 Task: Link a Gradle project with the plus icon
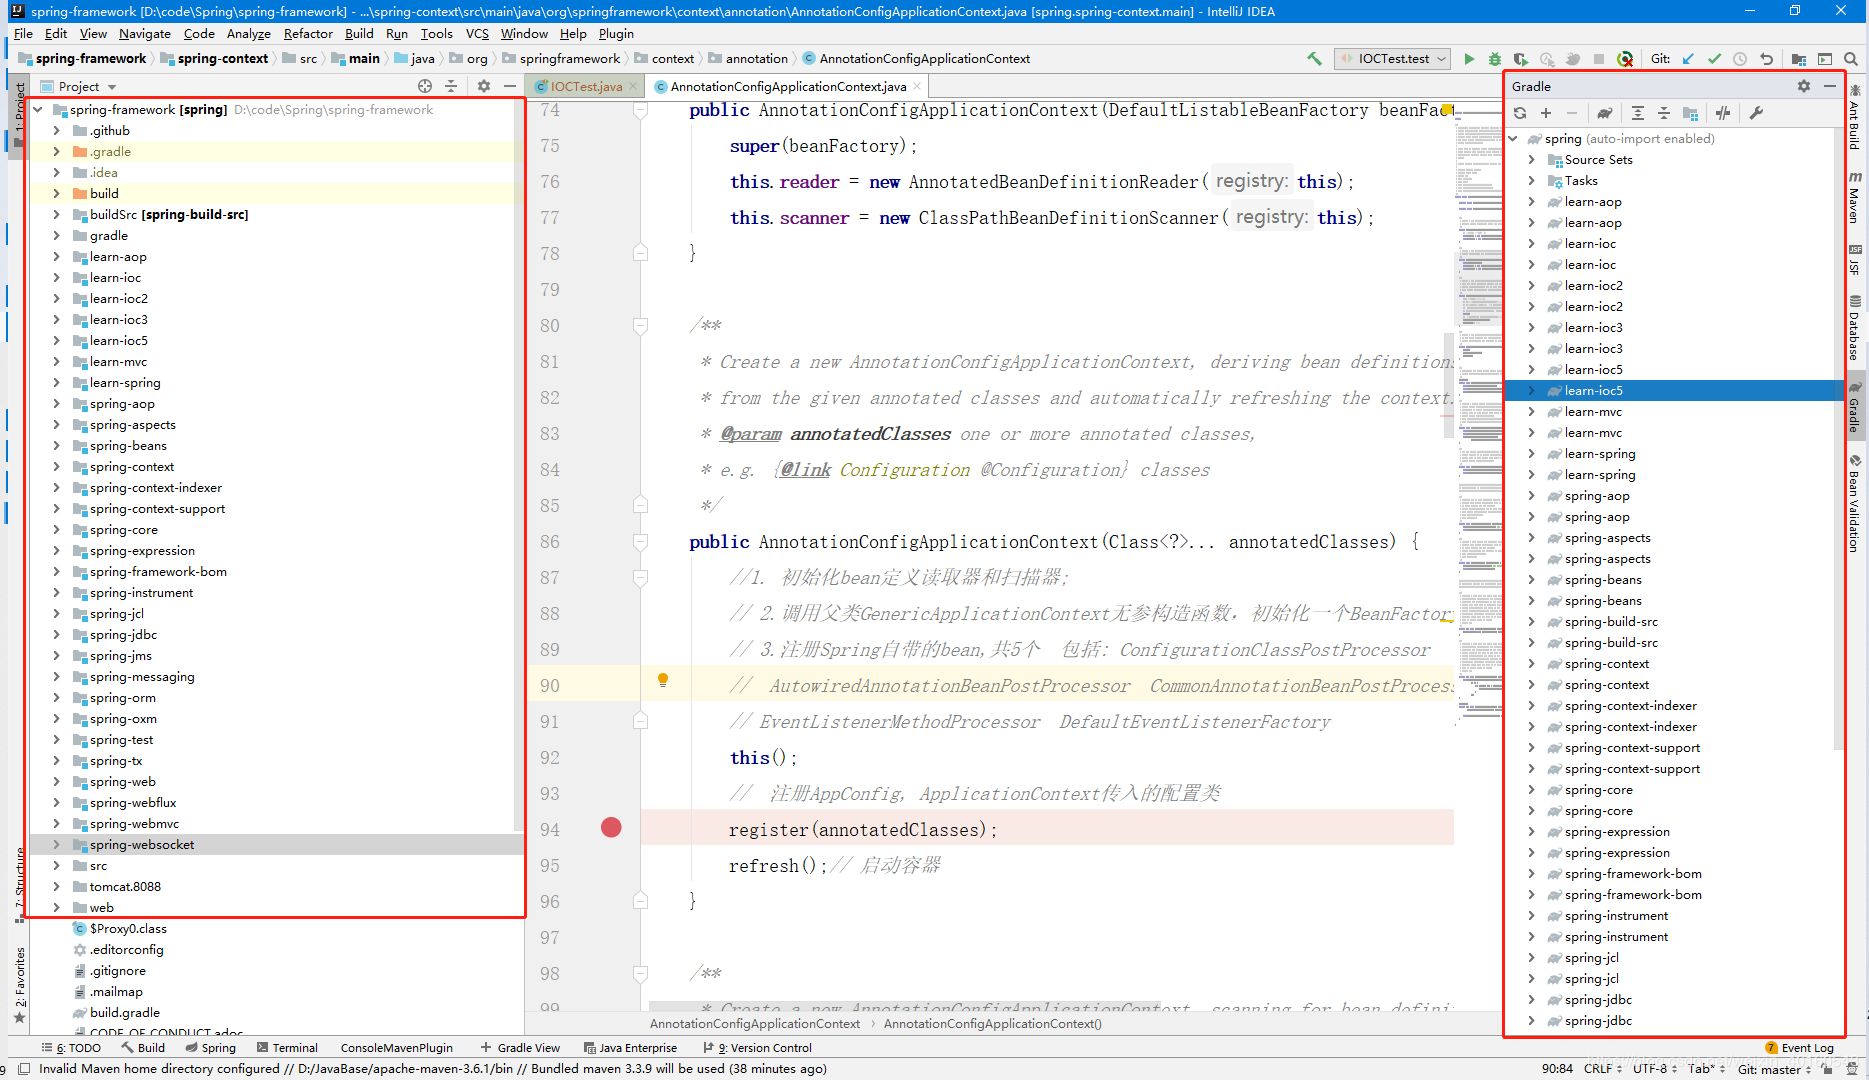(x=1546, y=113)
